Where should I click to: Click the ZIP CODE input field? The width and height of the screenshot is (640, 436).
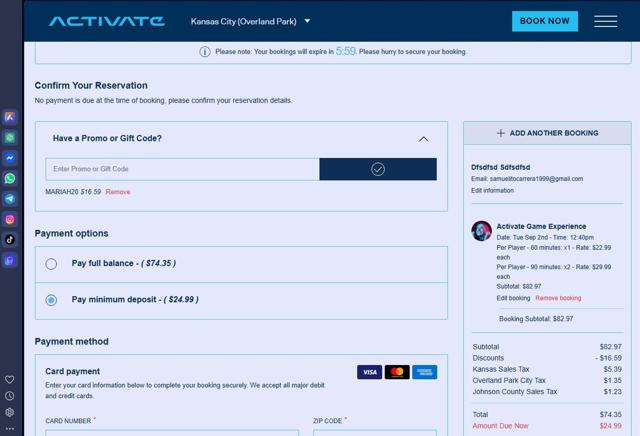click(375, 433)
